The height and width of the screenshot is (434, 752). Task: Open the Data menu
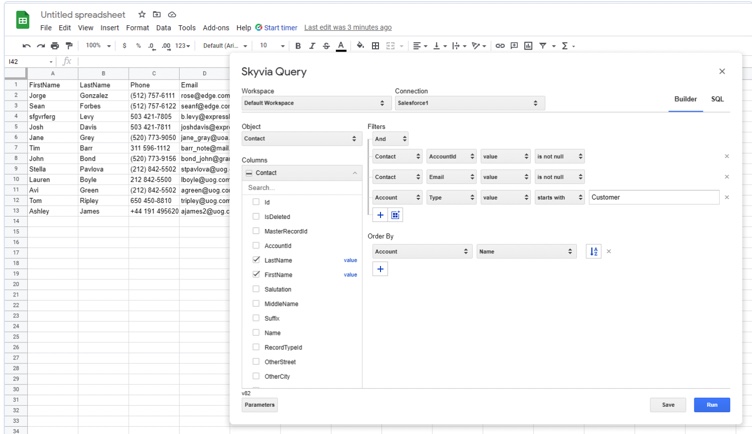[164, 28]
